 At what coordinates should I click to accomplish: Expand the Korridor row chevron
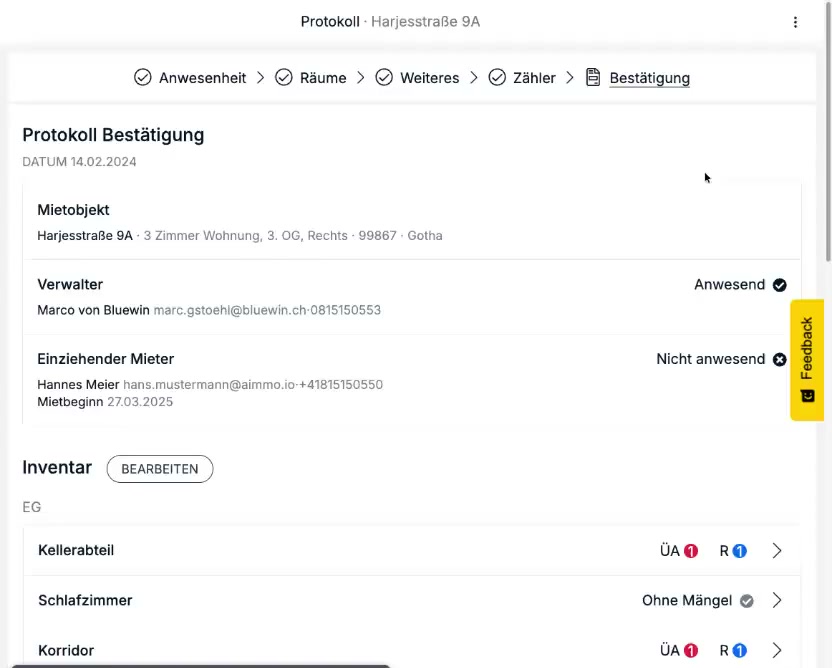777,651
